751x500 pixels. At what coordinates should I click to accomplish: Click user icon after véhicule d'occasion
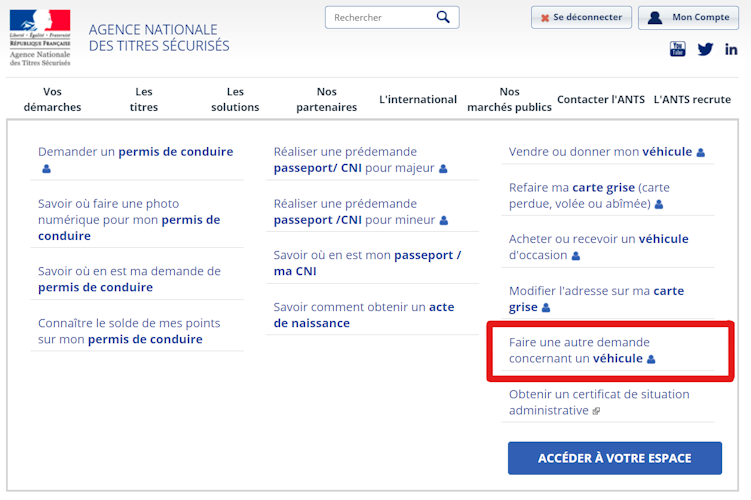point(576,256)
